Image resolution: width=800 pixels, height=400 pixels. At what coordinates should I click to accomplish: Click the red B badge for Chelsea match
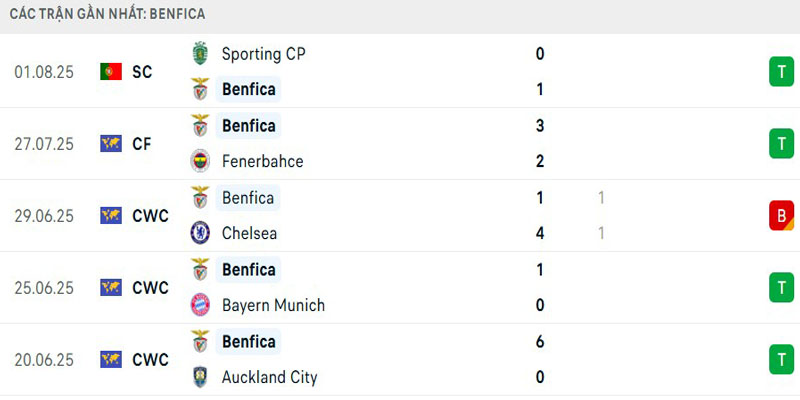pos(781,216)
